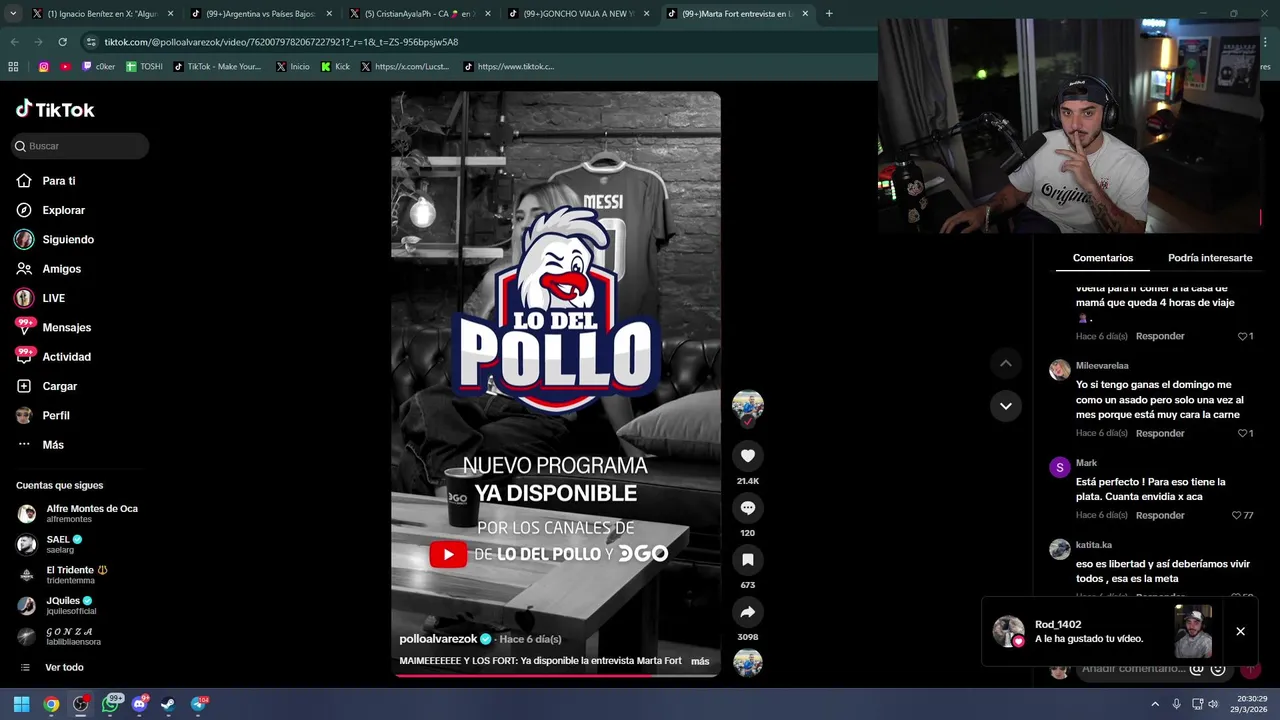The width and height of the screenshot is (1280, 720).
Task: Open YouTube bookmark in bookmarks bar
Action: click(x=66, y=67)
